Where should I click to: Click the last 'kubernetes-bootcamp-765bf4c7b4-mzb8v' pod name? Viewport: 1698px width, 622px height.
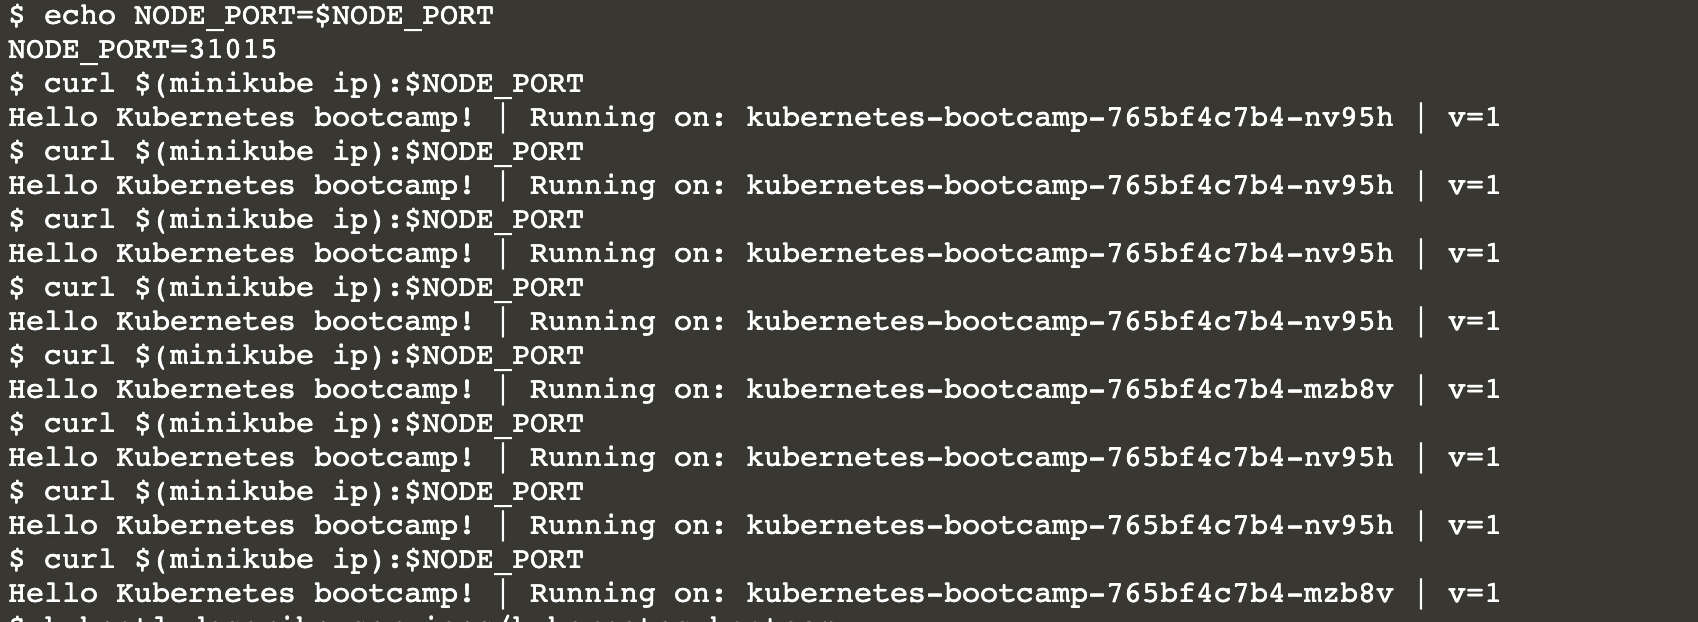(x=1069, y=593)
